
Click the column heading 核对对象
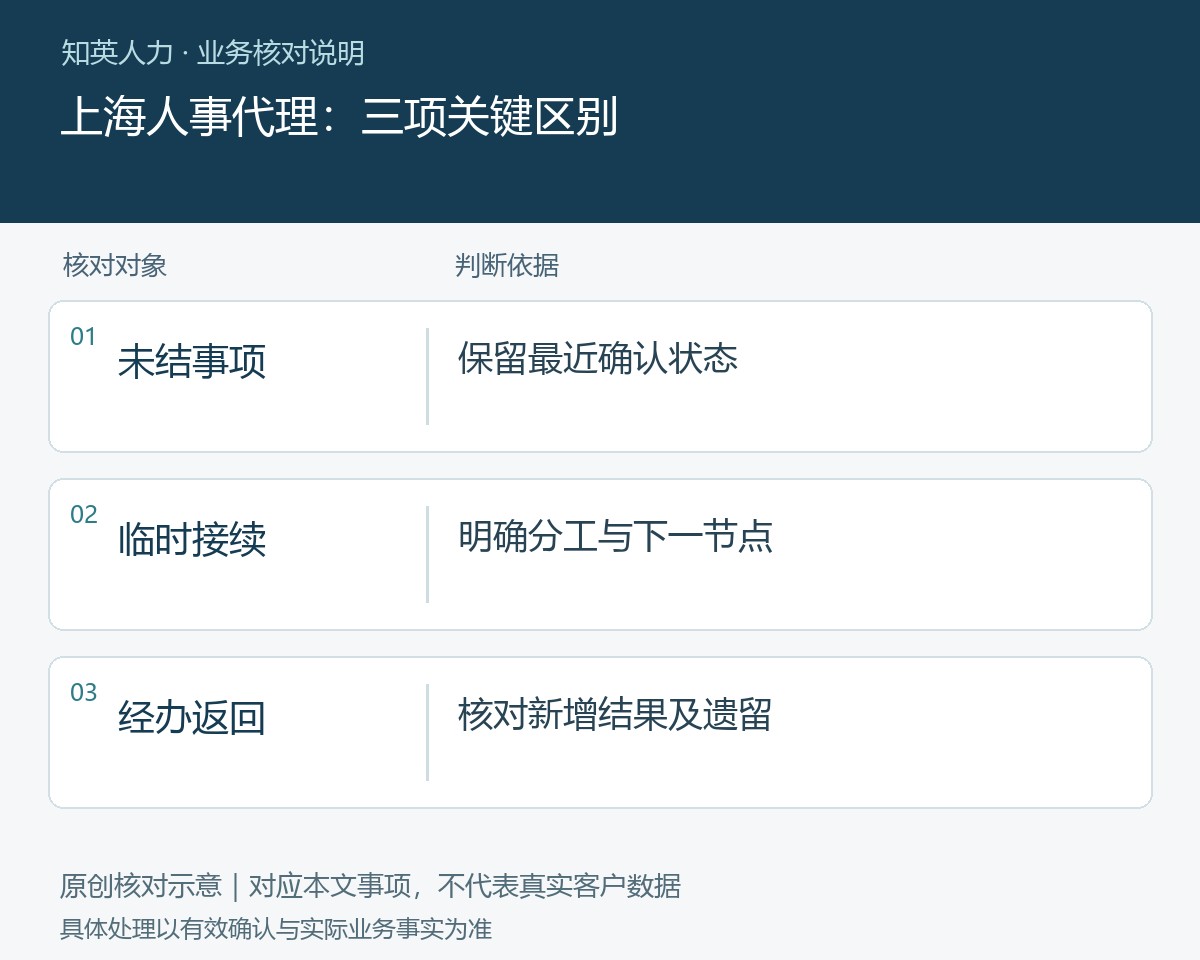click(114, 265)
